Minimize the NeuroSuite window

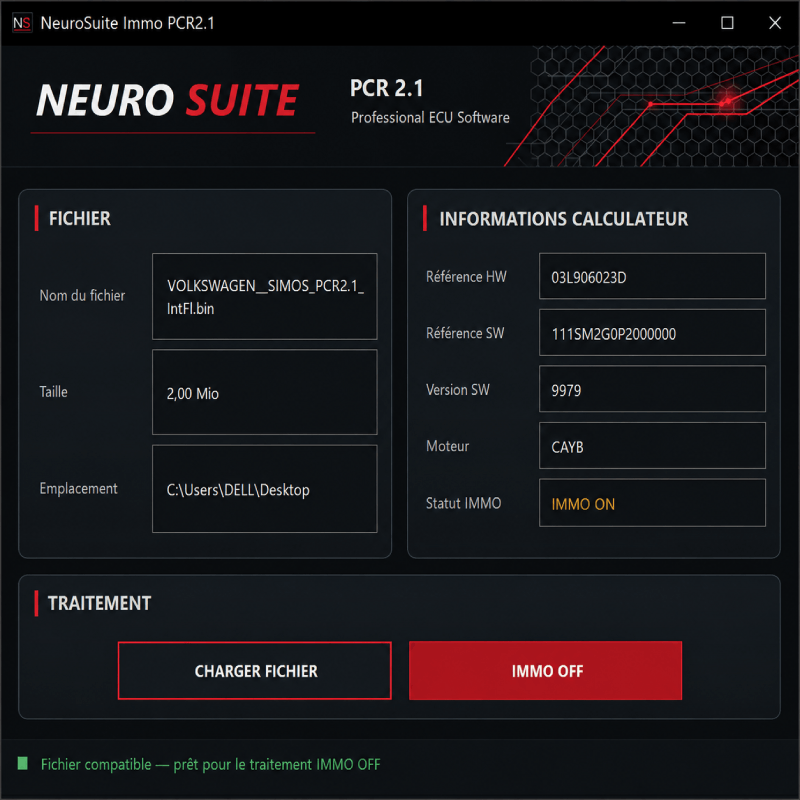679,23
